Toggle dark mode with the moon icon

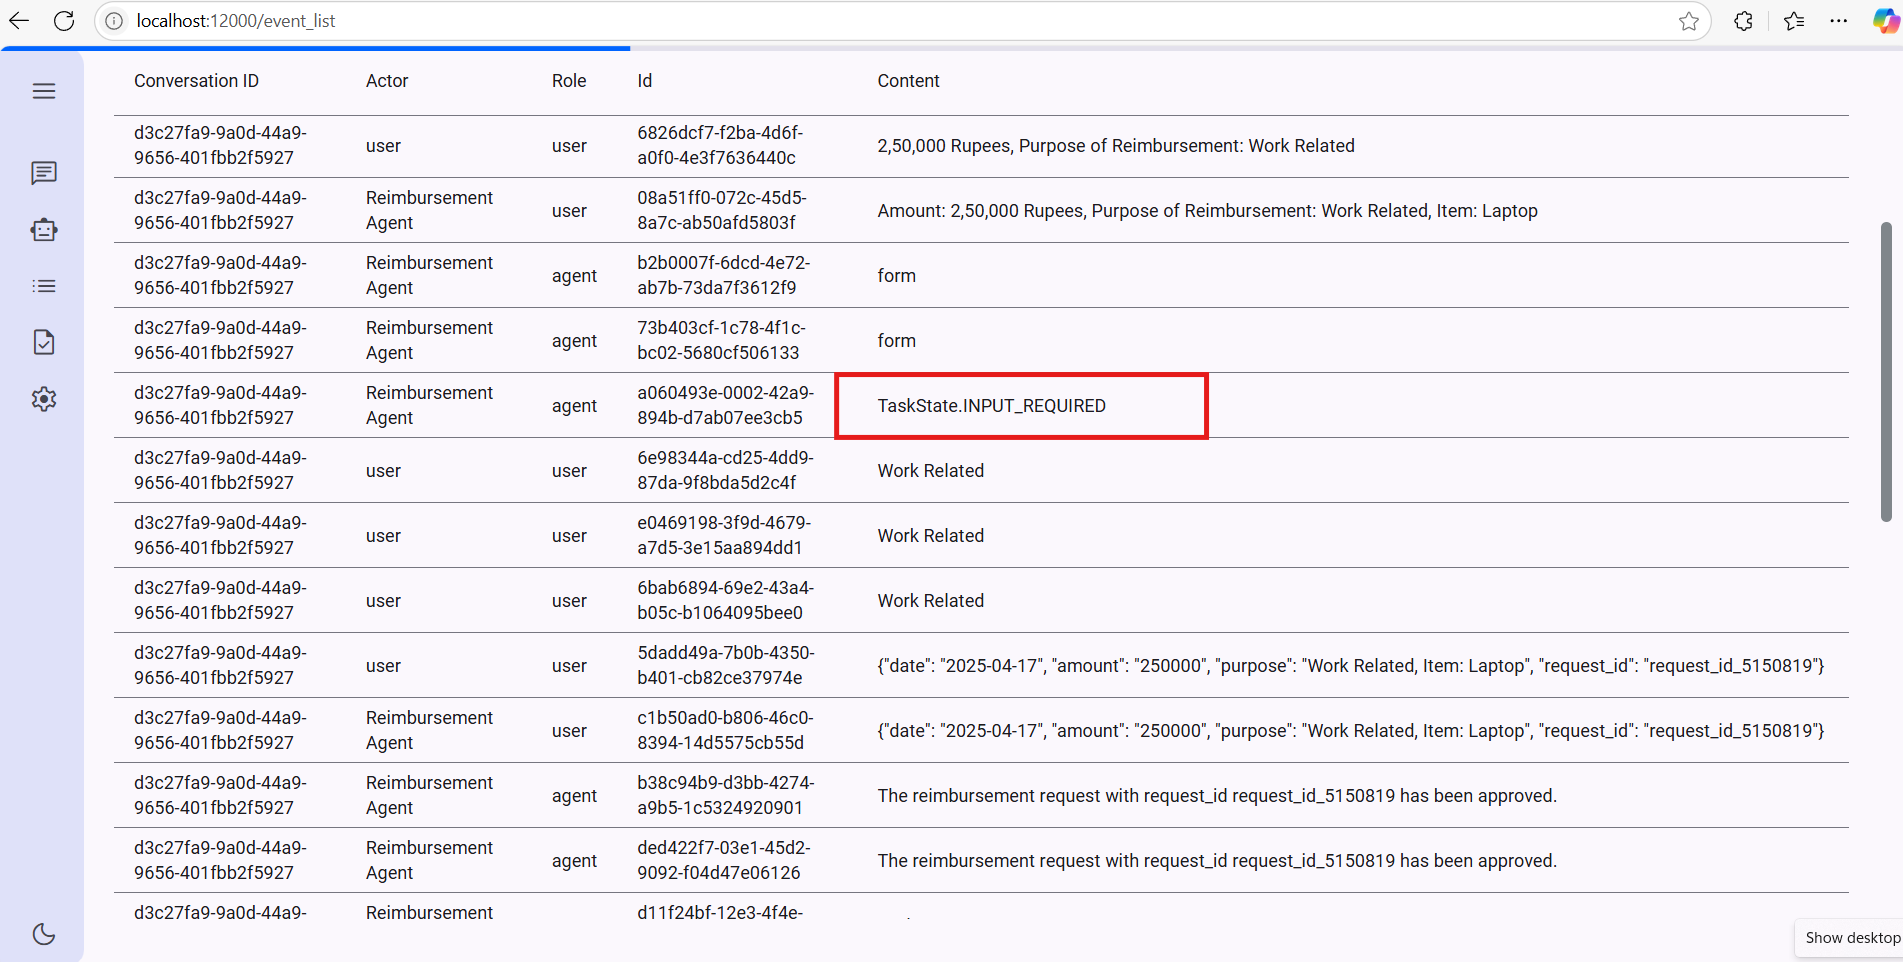44,934
